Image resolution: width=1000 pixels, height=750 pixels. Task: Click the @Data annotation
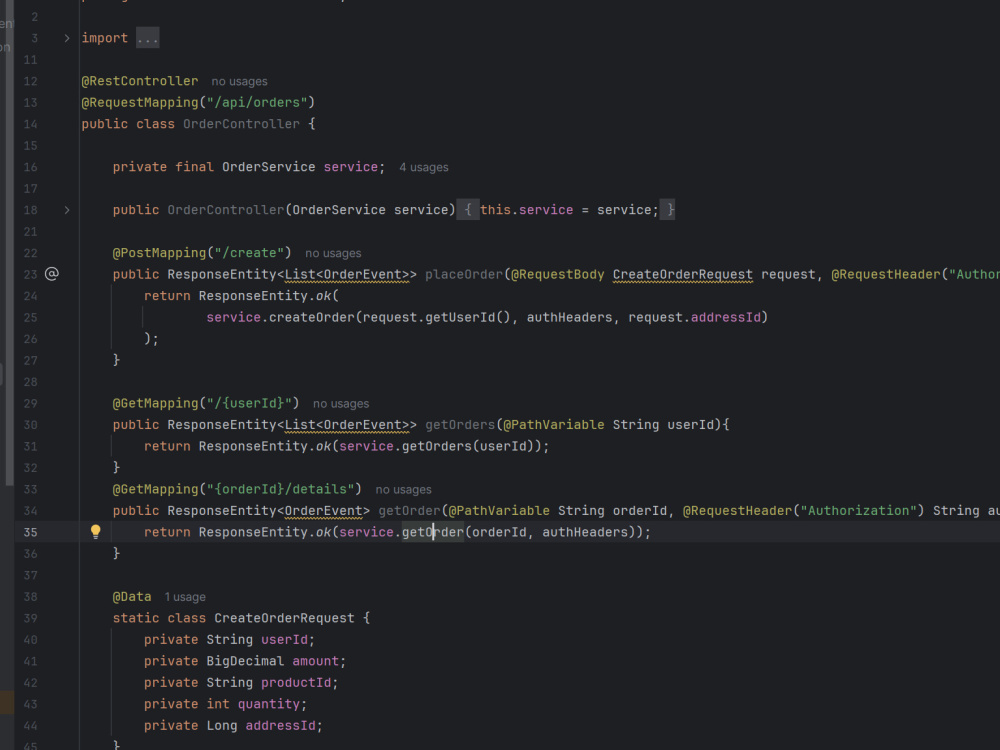click(x=132, y=597)
